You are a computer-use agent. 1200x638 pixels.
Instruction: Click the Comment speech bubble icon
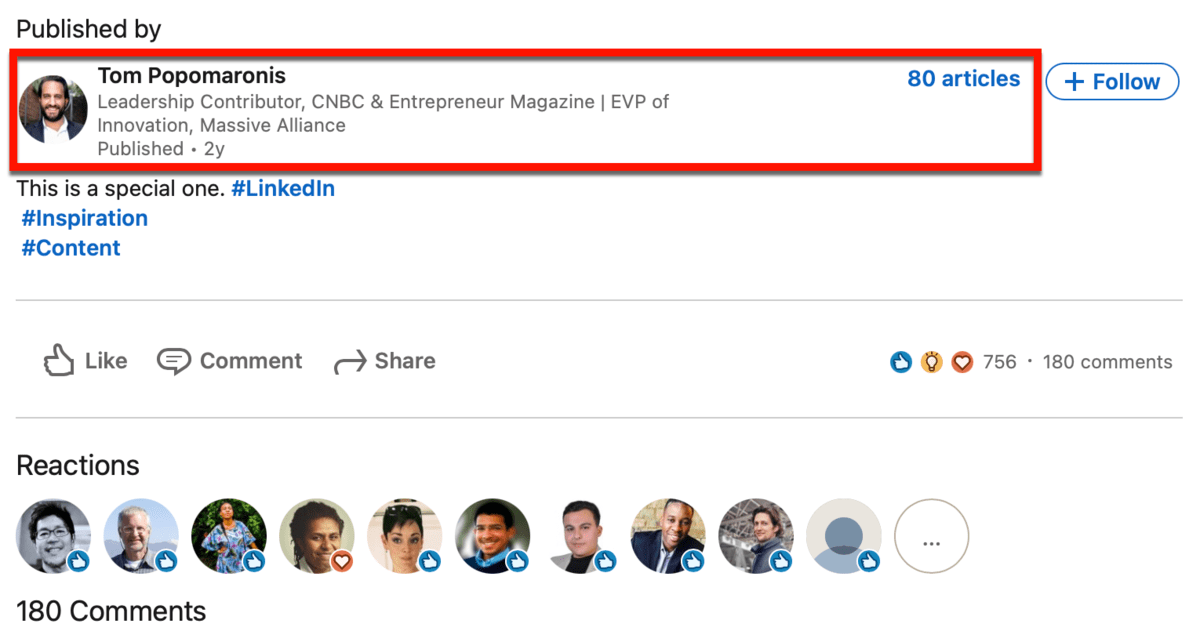point(174,361)
